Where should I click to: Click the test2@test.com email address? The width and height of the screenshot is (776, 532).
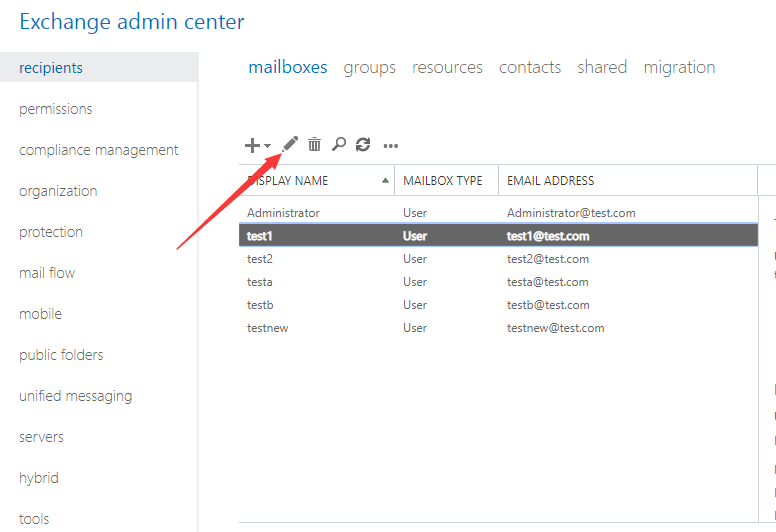pos(548,259)
